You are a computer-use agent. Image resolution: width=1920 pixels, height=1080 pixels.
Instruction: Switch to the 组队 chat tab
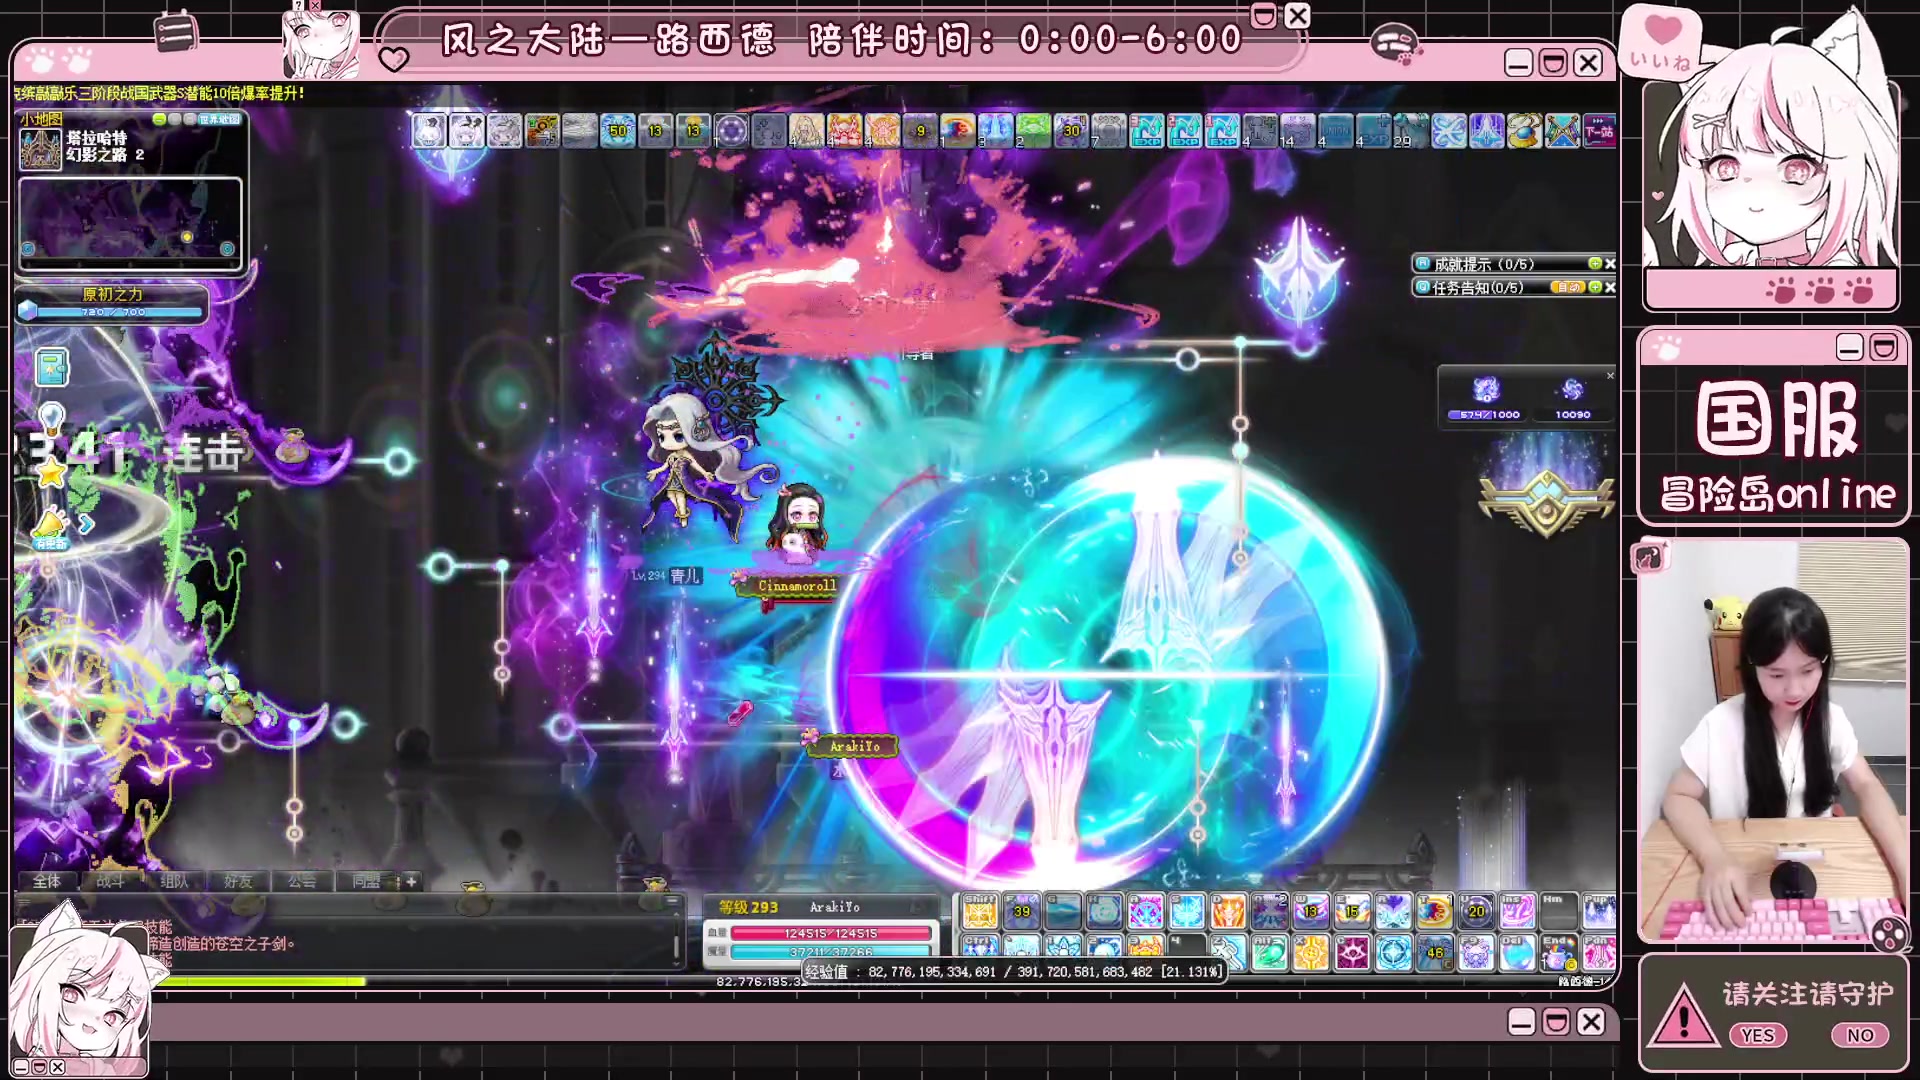[174, 881]
